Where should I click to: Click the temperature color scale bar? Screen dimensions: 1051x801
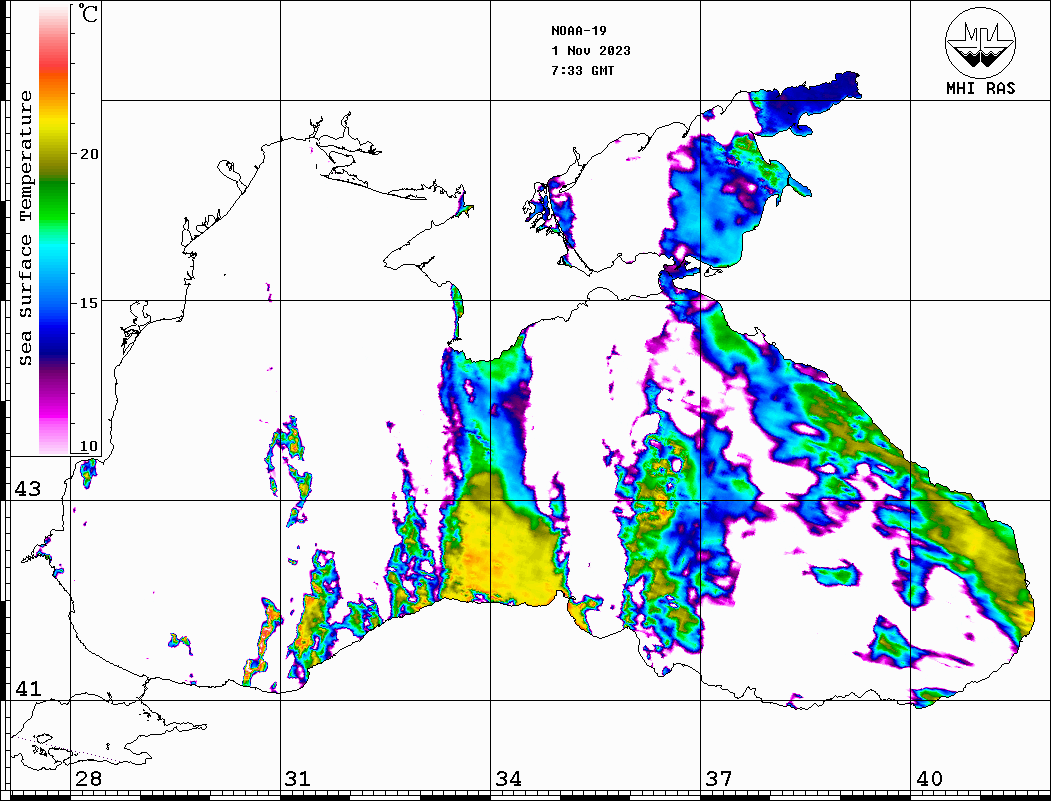(54, 229)
